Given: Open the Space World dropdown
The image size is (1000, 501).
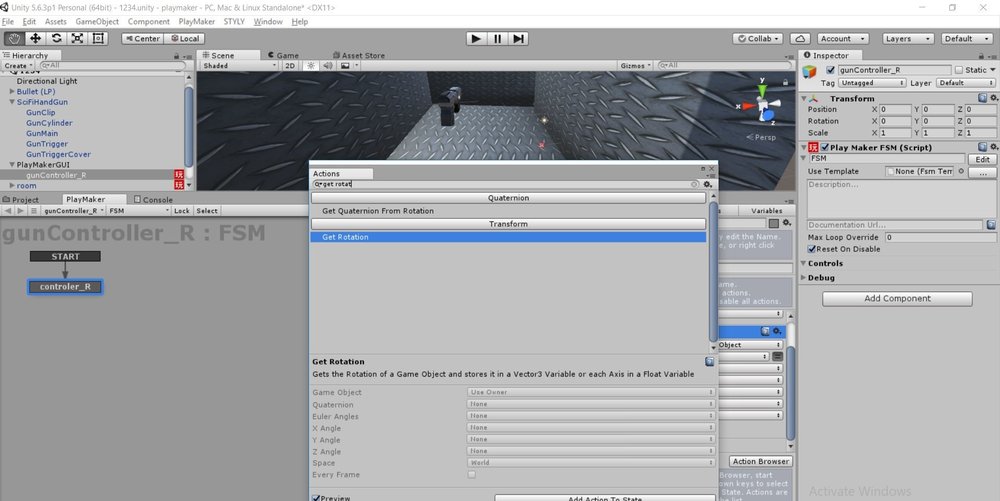Looking at the screenshot, I should pos(591,463).
